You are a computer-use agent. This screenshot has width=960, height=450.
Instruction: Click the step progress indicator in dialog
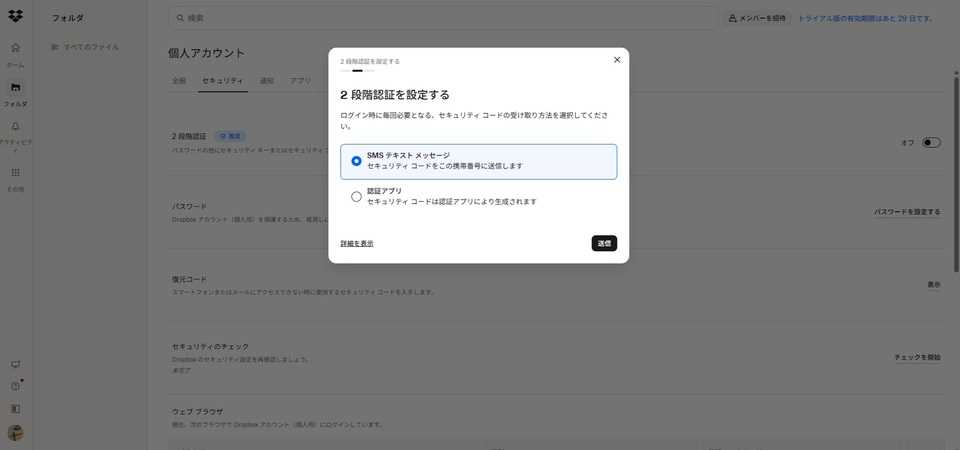point(357,71)
